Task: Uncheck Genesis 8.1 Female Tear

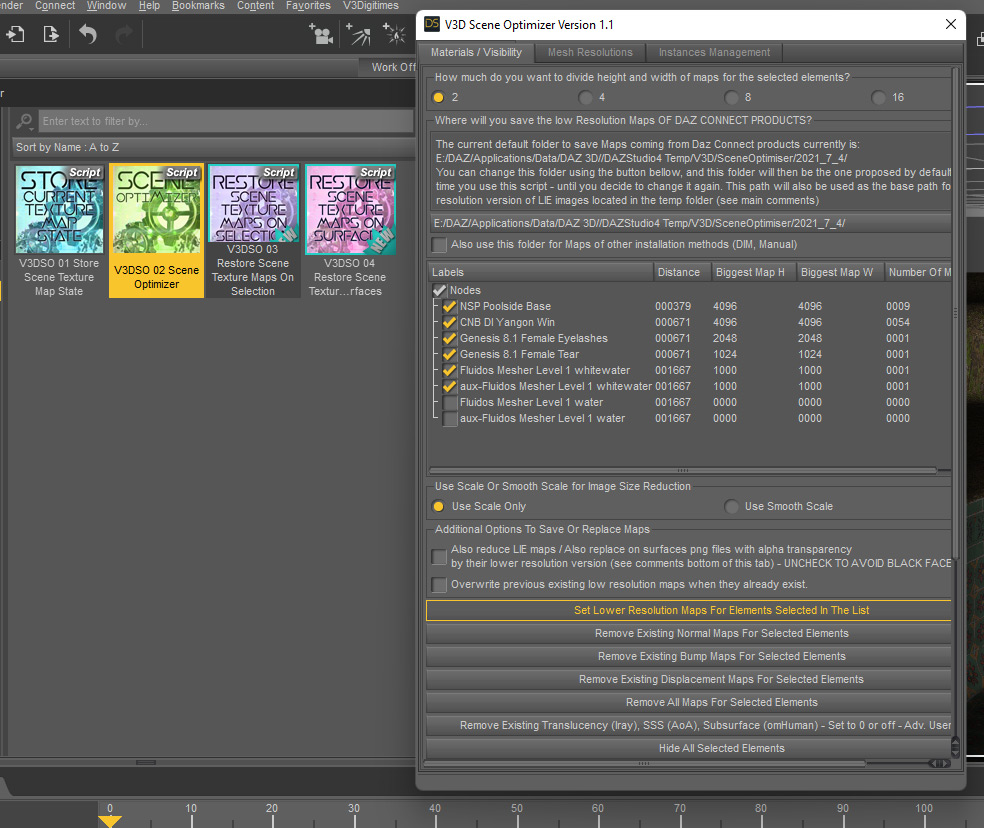Action: click(x=449, y=355)
